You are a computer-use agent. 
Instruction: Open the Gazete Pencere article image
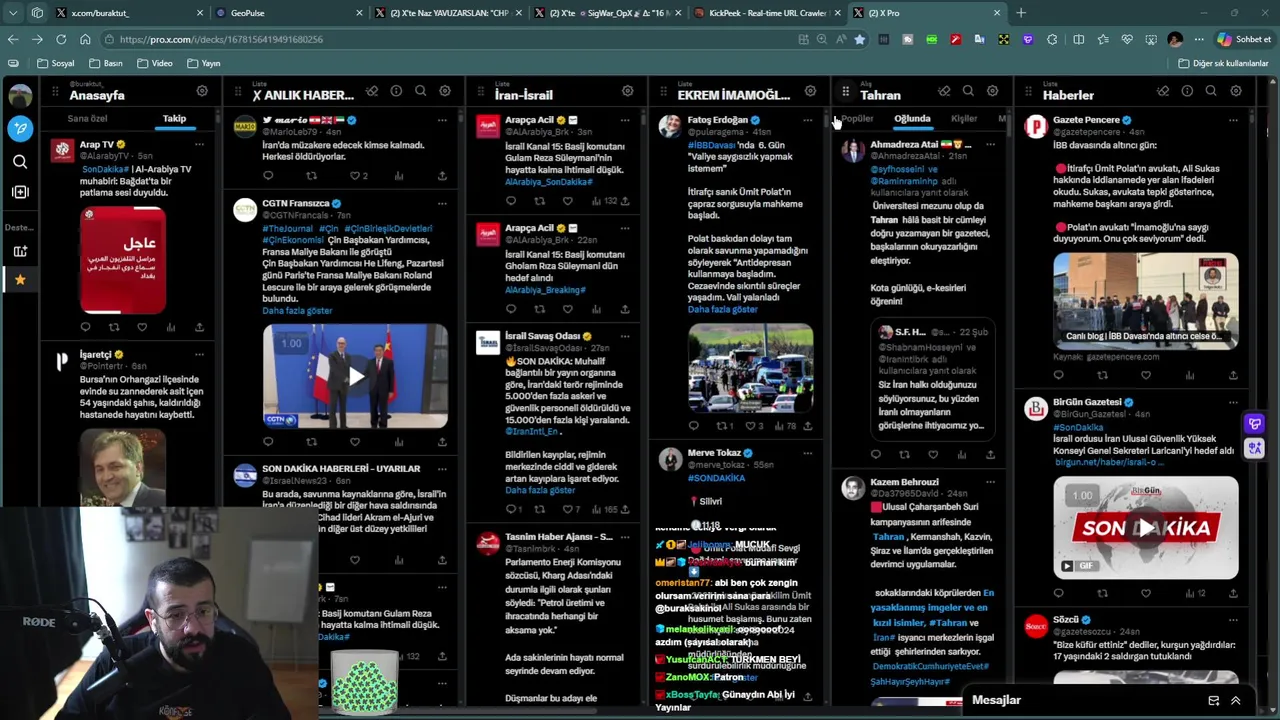[1146, 299]
